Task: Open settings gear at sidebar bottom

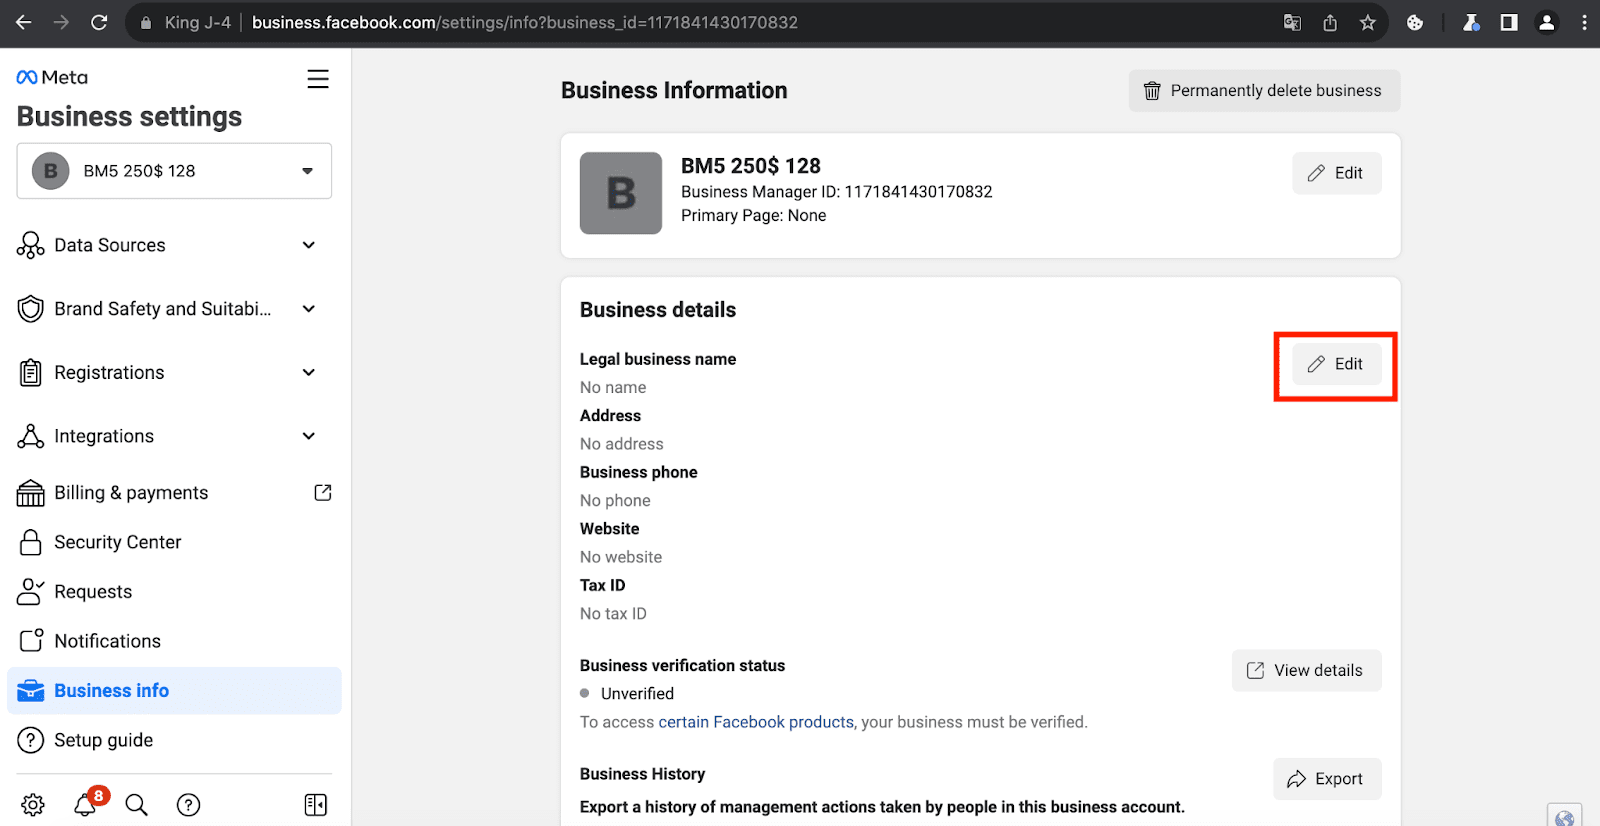Action: pyautogui.click(x=33, y=805)
